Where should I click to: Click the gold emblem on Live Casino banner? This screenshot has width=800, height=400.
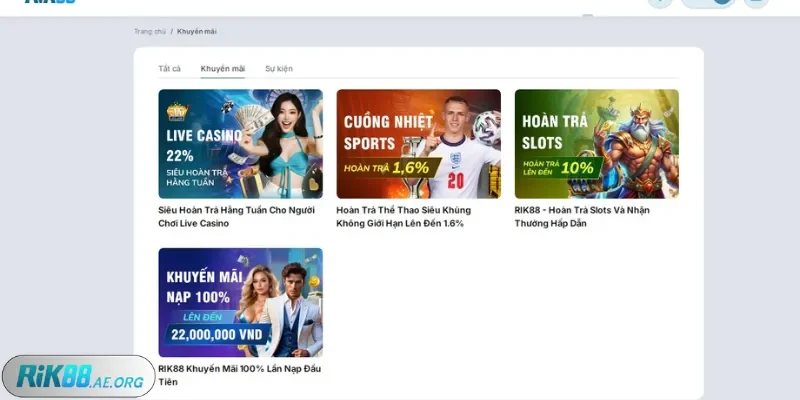click(x=177, y=109)
